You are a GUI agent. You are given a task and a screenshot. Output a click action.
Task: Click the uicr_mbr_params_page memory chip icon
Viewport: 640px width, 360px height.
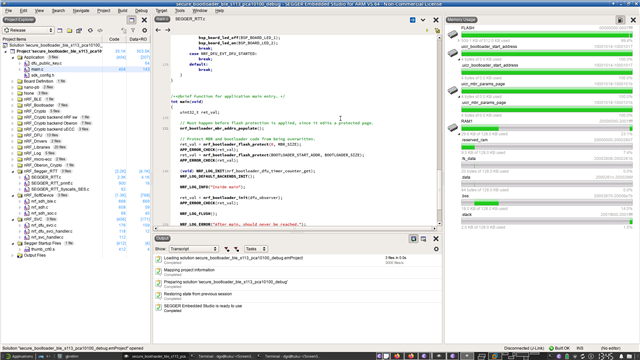click(453, 90)
